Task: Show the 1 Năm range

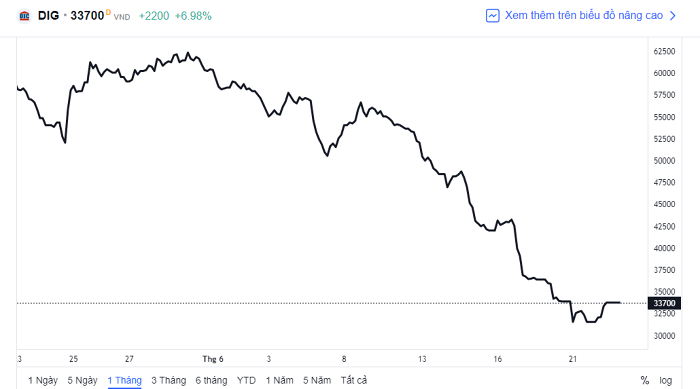Action: pyautogui.click(x=279, y=380)
